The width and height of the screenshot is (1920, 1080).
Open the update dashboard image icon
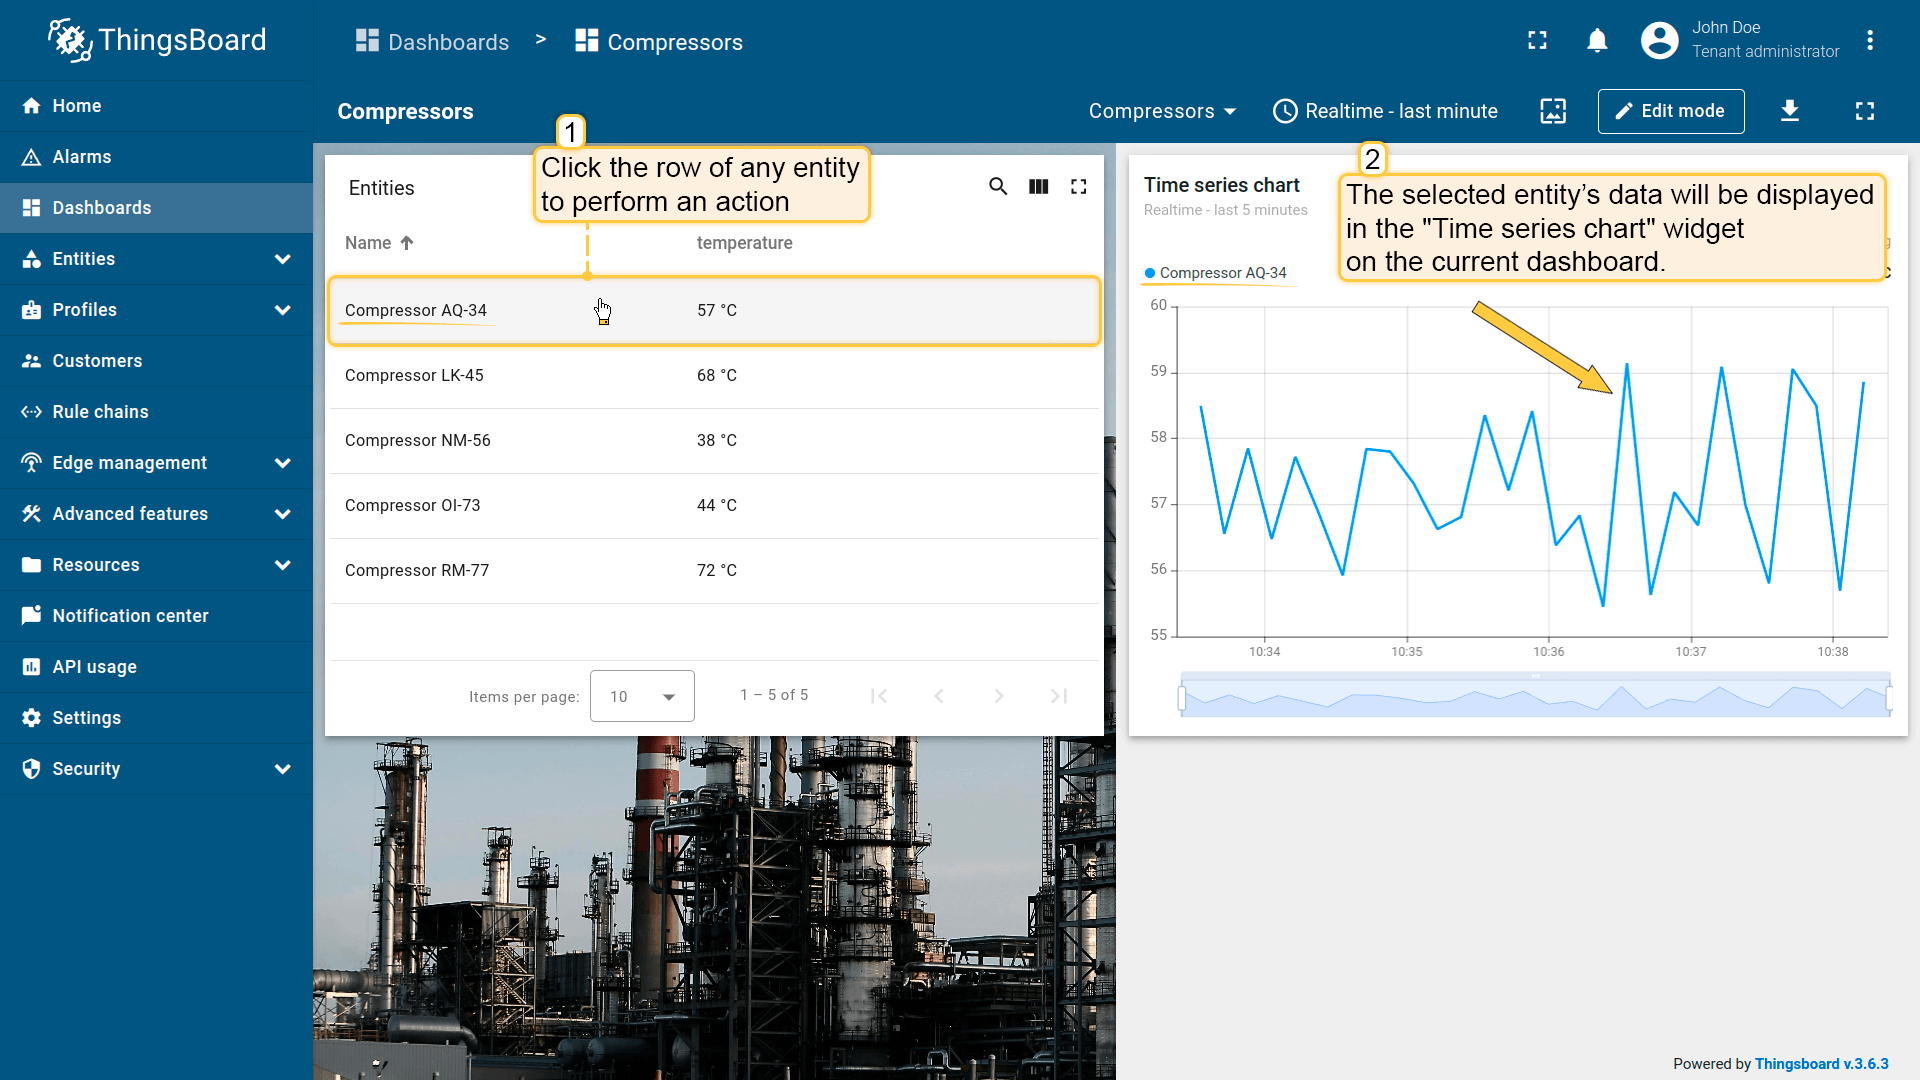click(x=1553, y=111)
